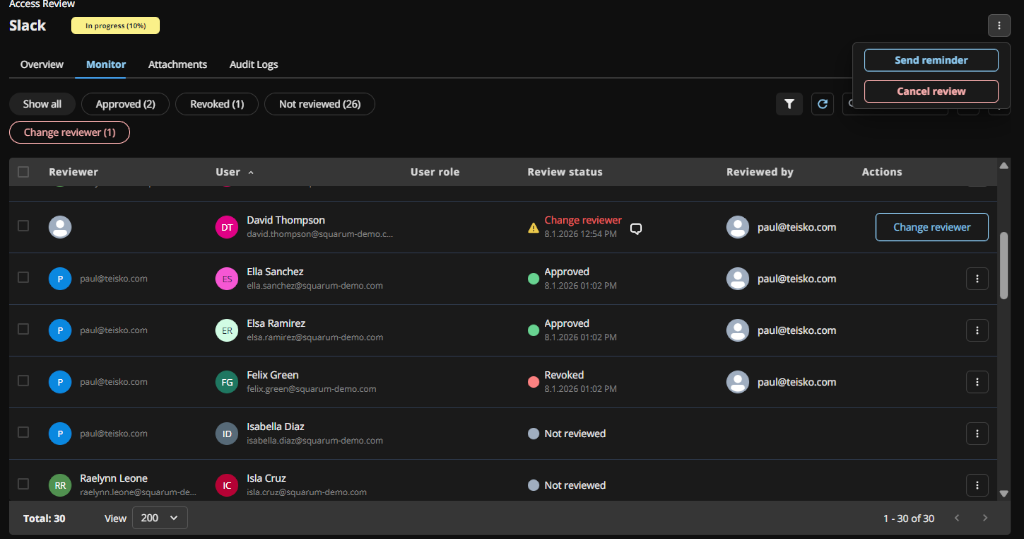Click warning triangle on Change reviewer status
Viewport: 1024px width, 539px height.
[x=534, y=228]
